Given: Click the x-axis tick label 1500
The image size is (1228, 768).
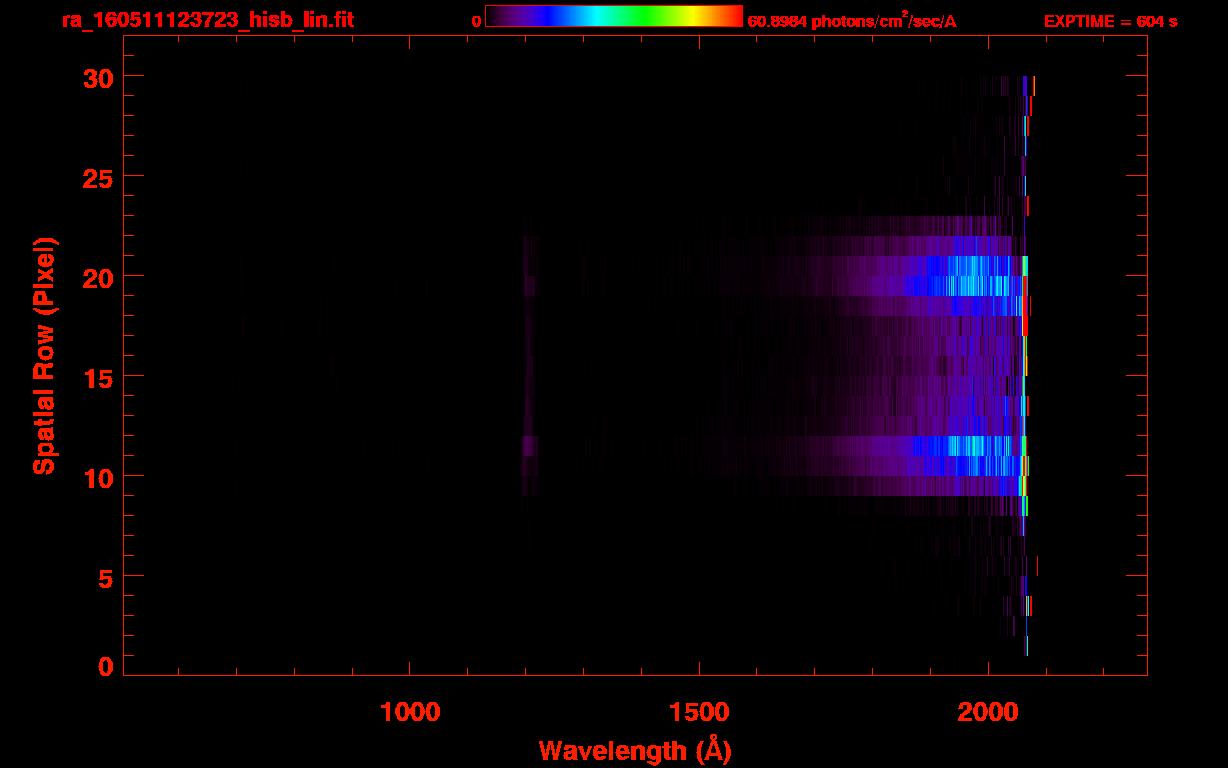Looking at the screenshot, I should (x=699, y=712).
